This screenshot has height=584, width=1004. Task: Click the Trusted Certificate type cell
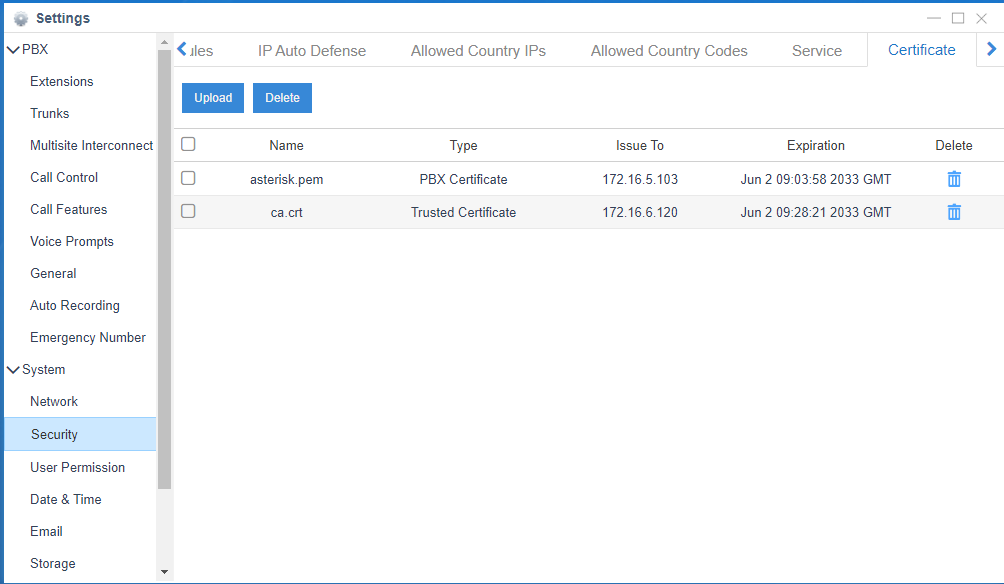(464, 213)
